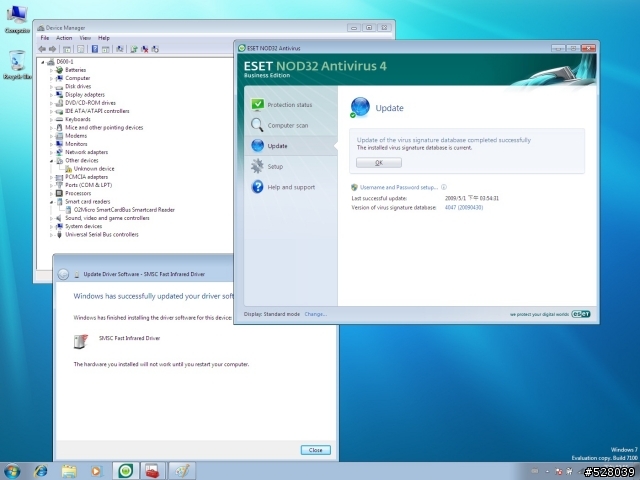The image size is (640, 480).
Task: Expand the Display adapters node
Action: 51,95
